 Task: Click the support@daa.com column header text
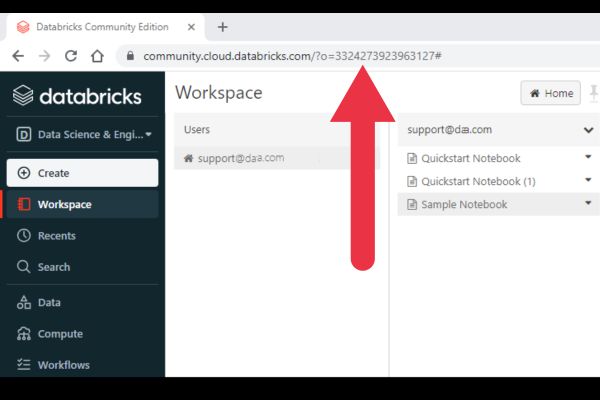pos(450,130)
